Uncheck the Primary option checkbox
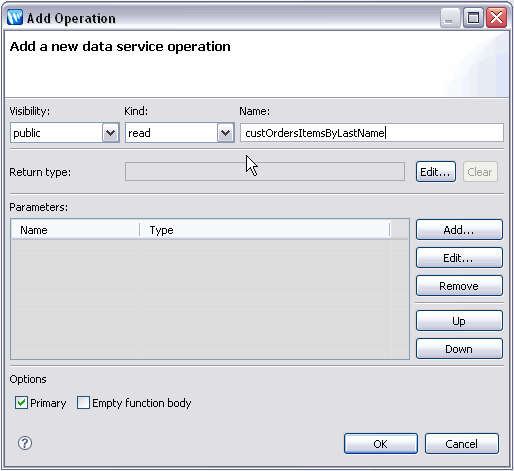 21,403
